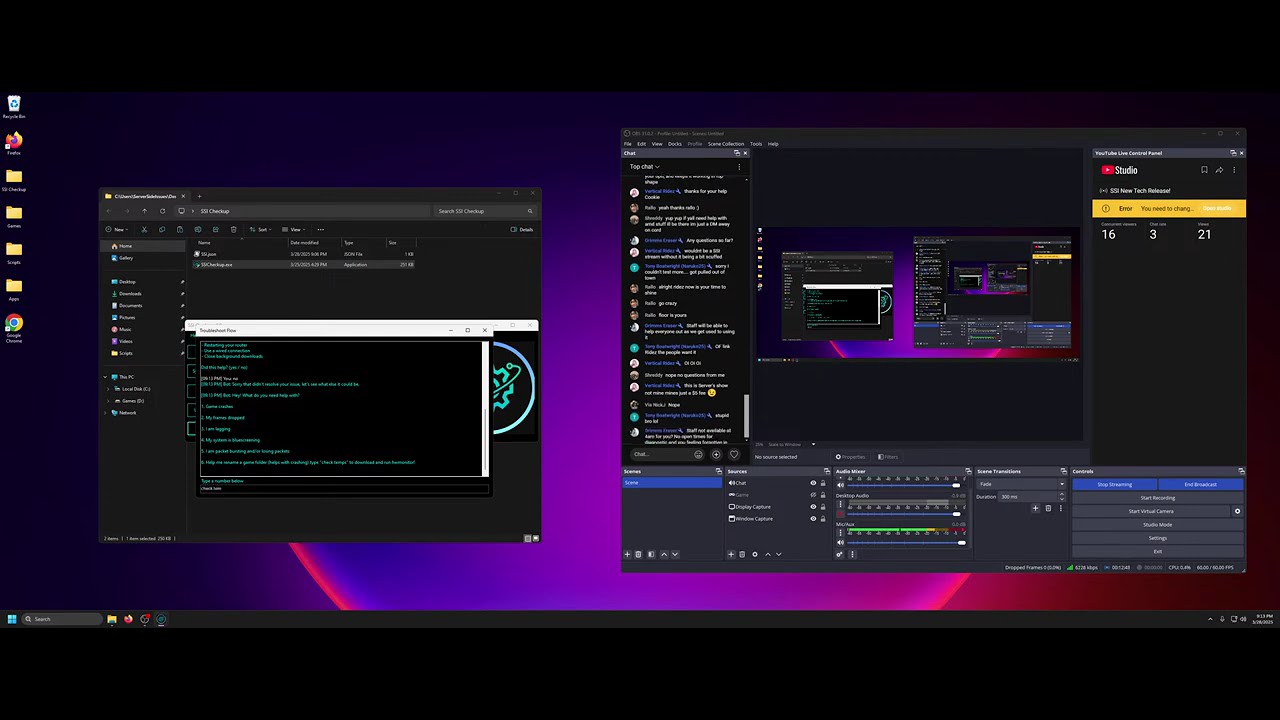Click the Stop Streaming button

click(1114, 484)
